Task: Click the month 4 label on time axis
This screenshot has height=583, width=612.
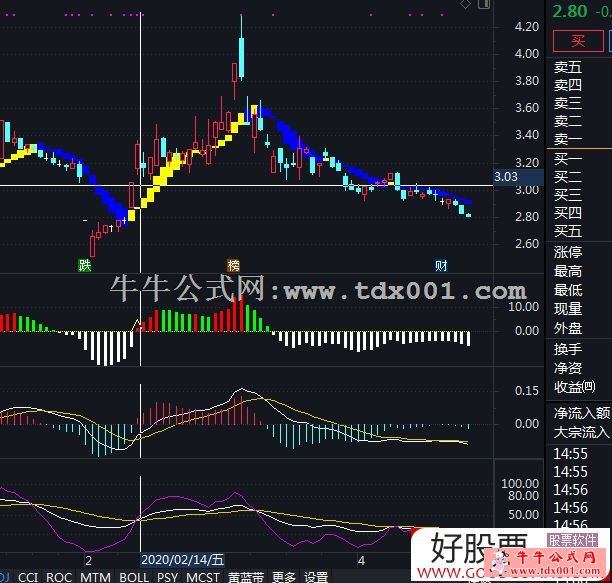Action: [361, 561]
